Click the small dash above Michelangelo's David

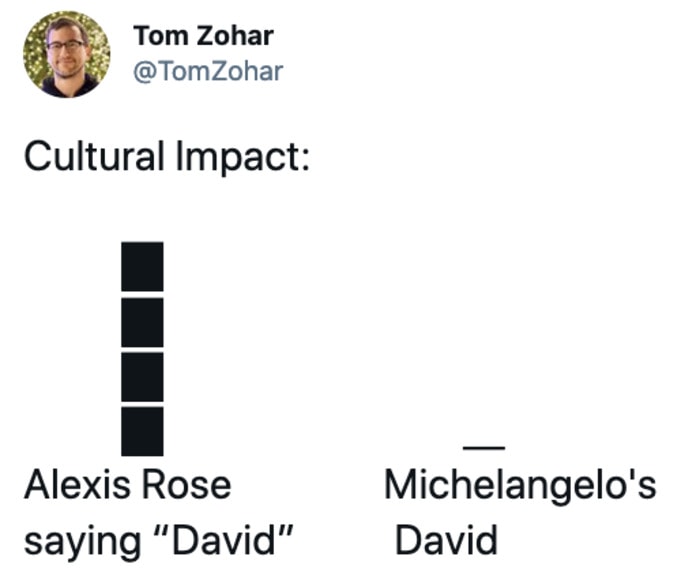click(484, 447)
